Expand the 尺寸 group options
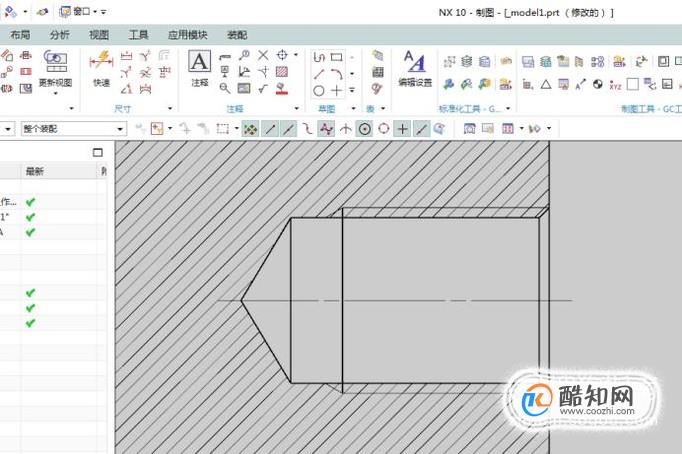The width and height of the screenshot is (682, 454). pos(170,108)
